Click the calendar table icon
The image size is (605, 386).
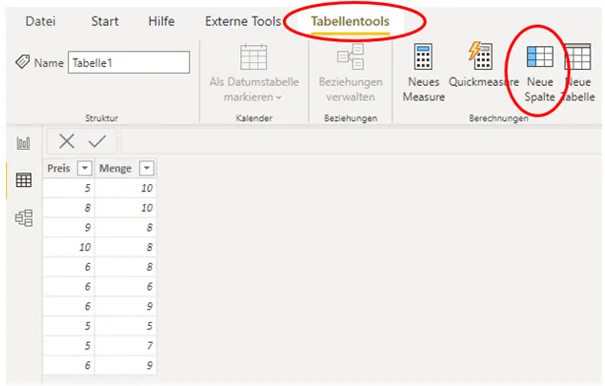[x=253, y=57]
